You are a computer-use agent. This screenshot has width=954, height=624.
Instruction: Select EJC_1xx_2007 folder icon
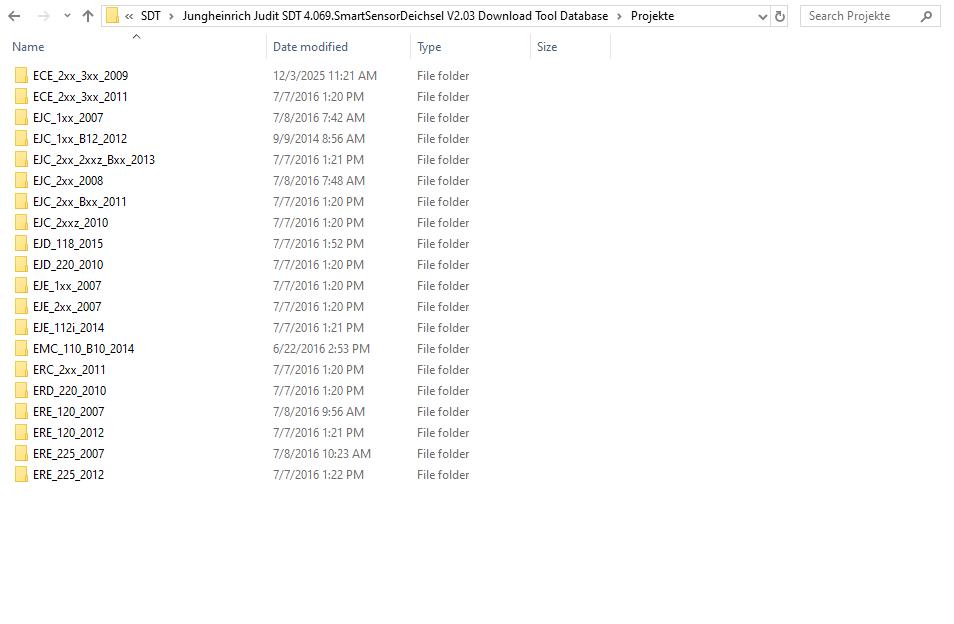[x=21, y=117]
